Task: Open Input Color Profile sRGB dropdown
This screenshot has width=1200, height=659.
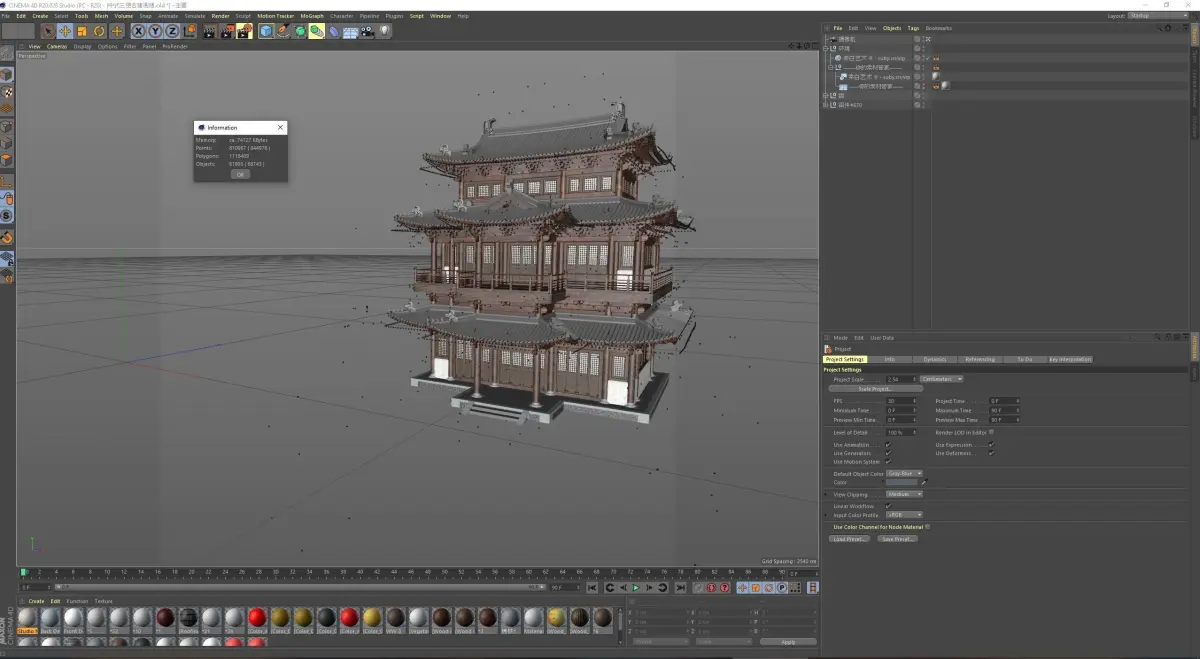Action: pos(904,515)
